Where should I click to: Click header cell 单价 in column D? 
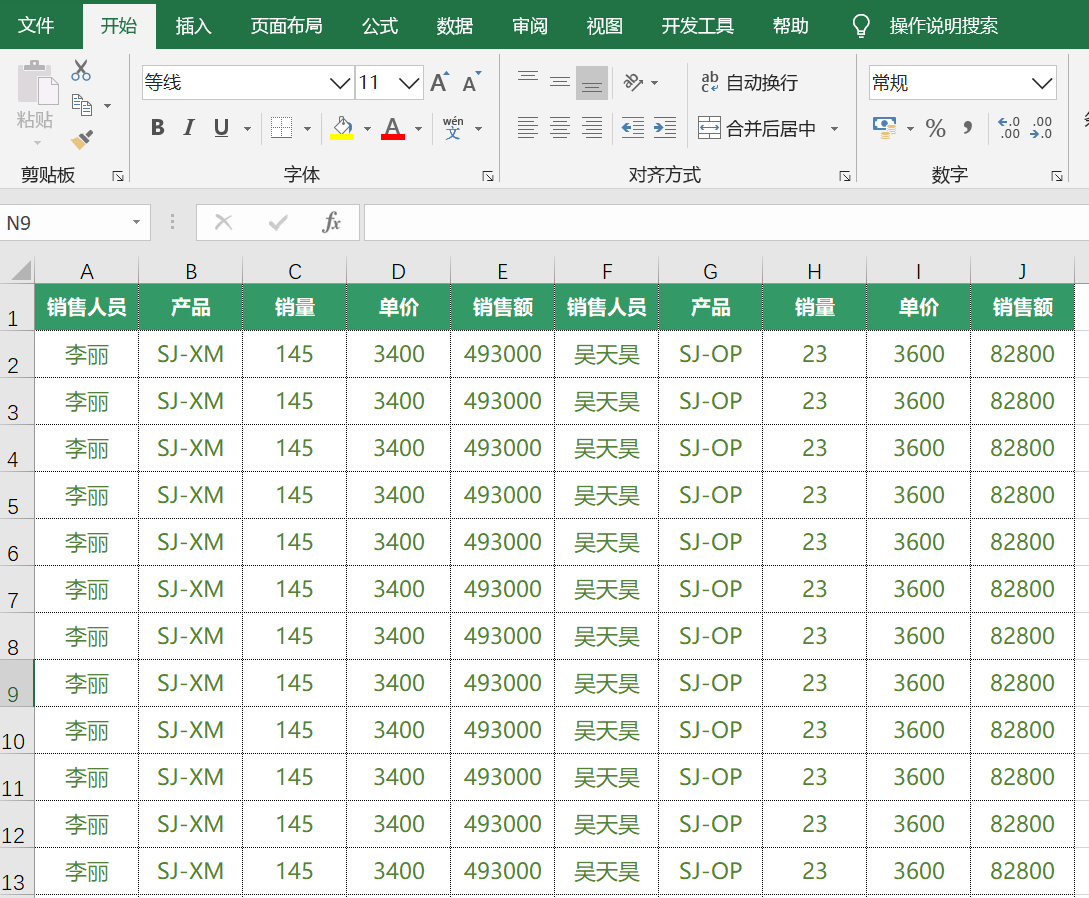click(x=399, y=307)
